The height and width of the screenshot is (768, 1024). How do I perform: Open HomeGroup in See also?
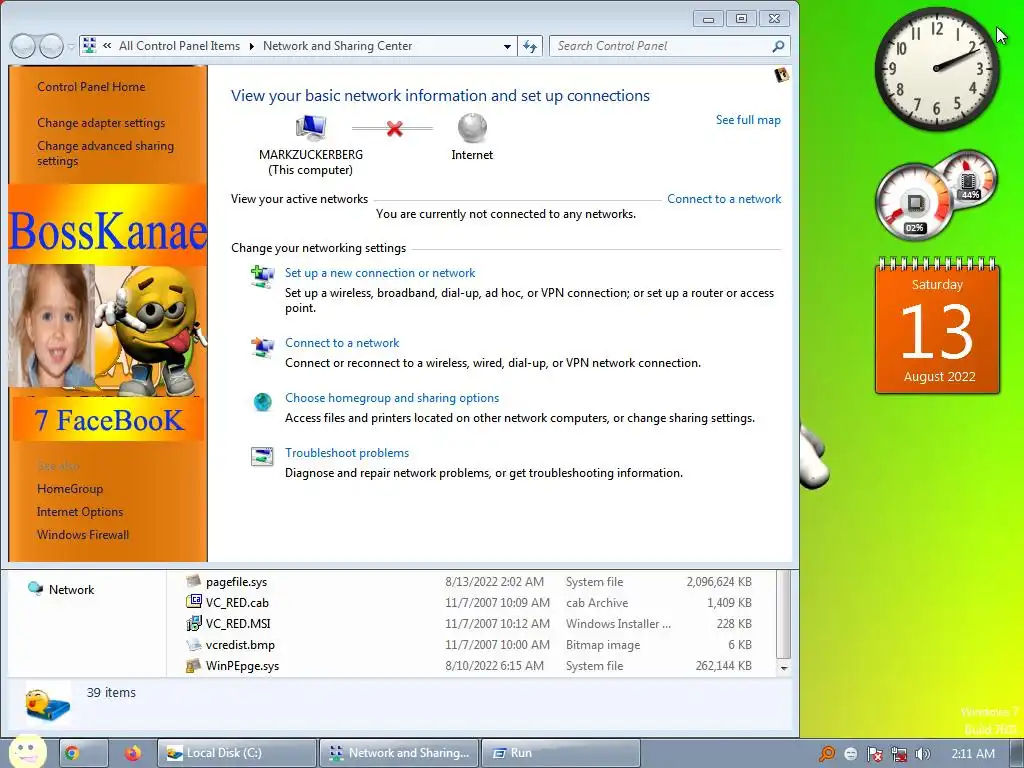click(x=70, y=488)
